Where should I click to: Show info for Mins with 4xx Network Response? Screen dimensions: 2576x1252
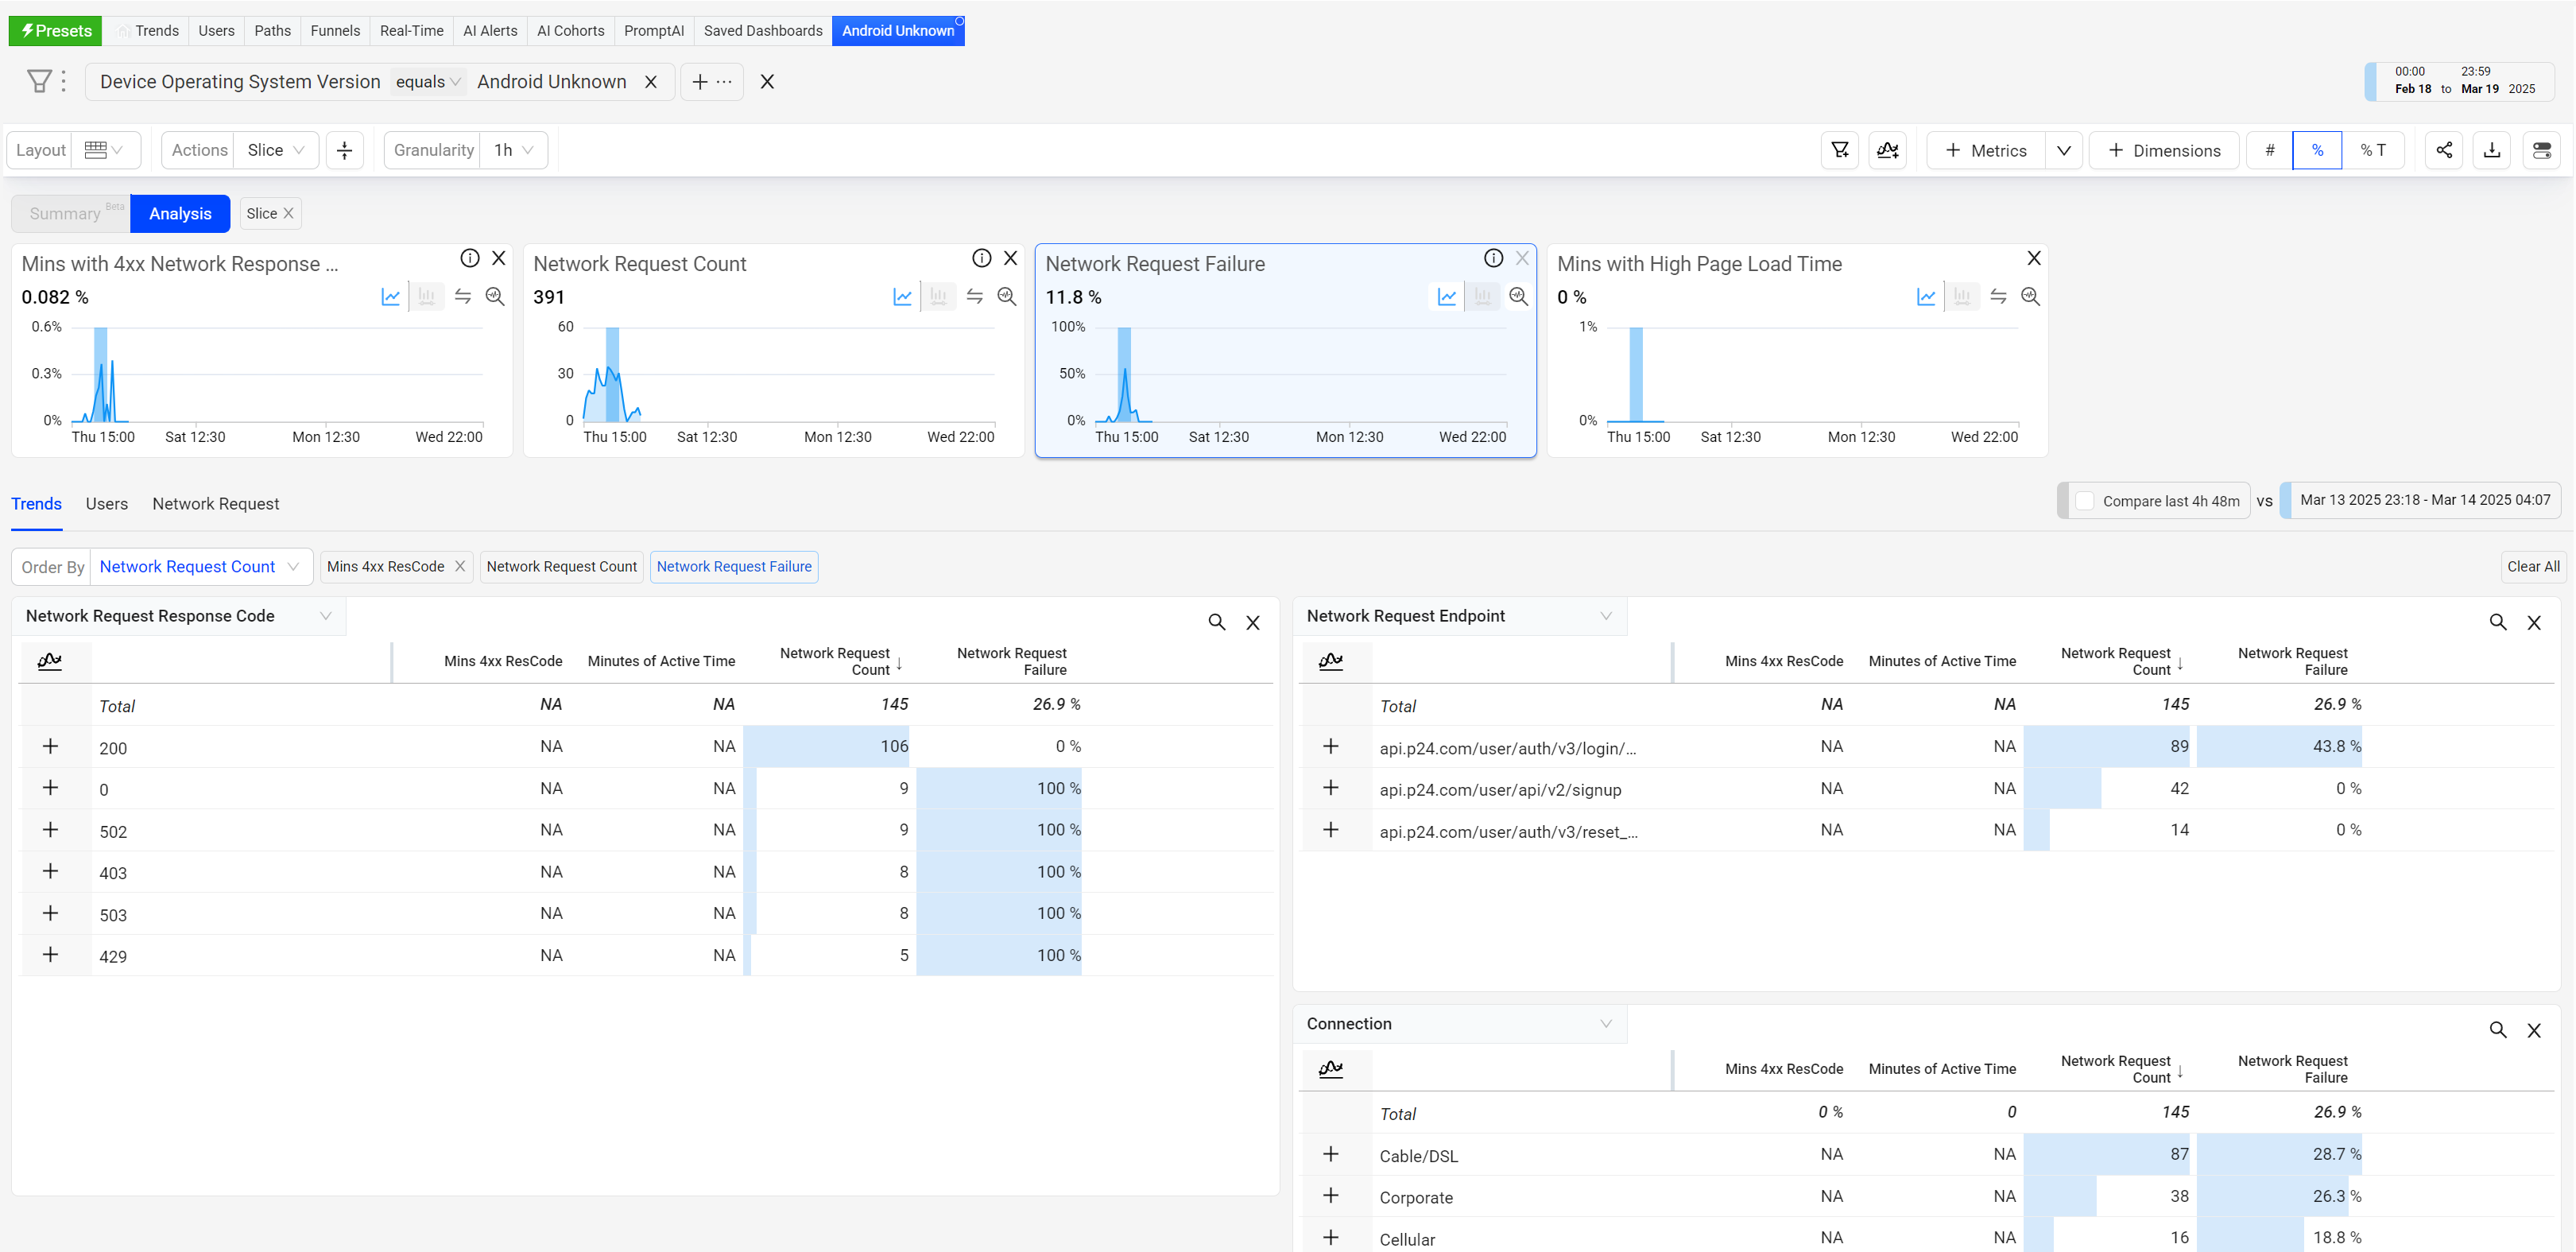pos(470,258)
